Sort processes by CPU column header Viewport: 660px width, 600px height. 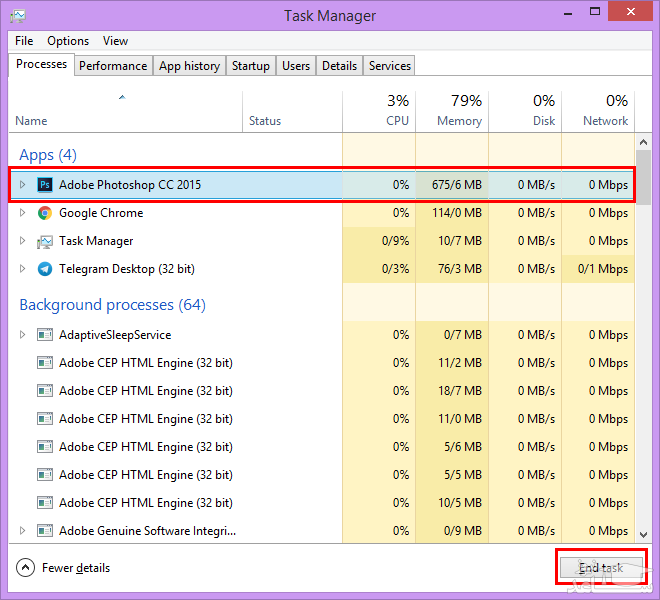[380, 111]
